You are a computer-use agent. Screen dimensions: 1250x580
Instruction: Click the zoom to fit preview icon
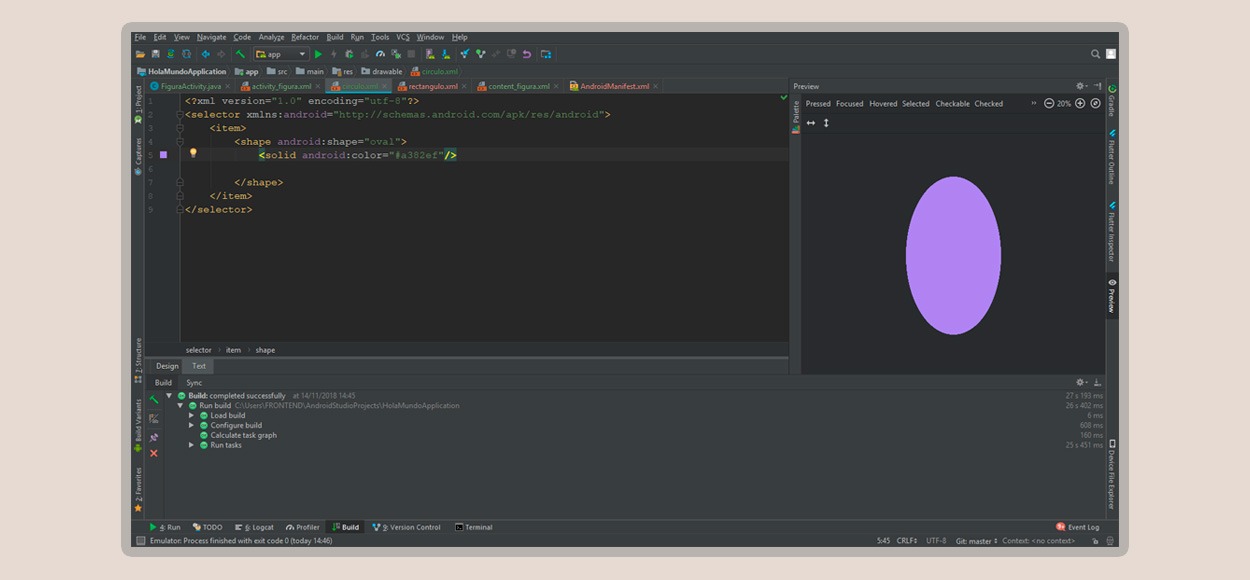pos(1095,103)
